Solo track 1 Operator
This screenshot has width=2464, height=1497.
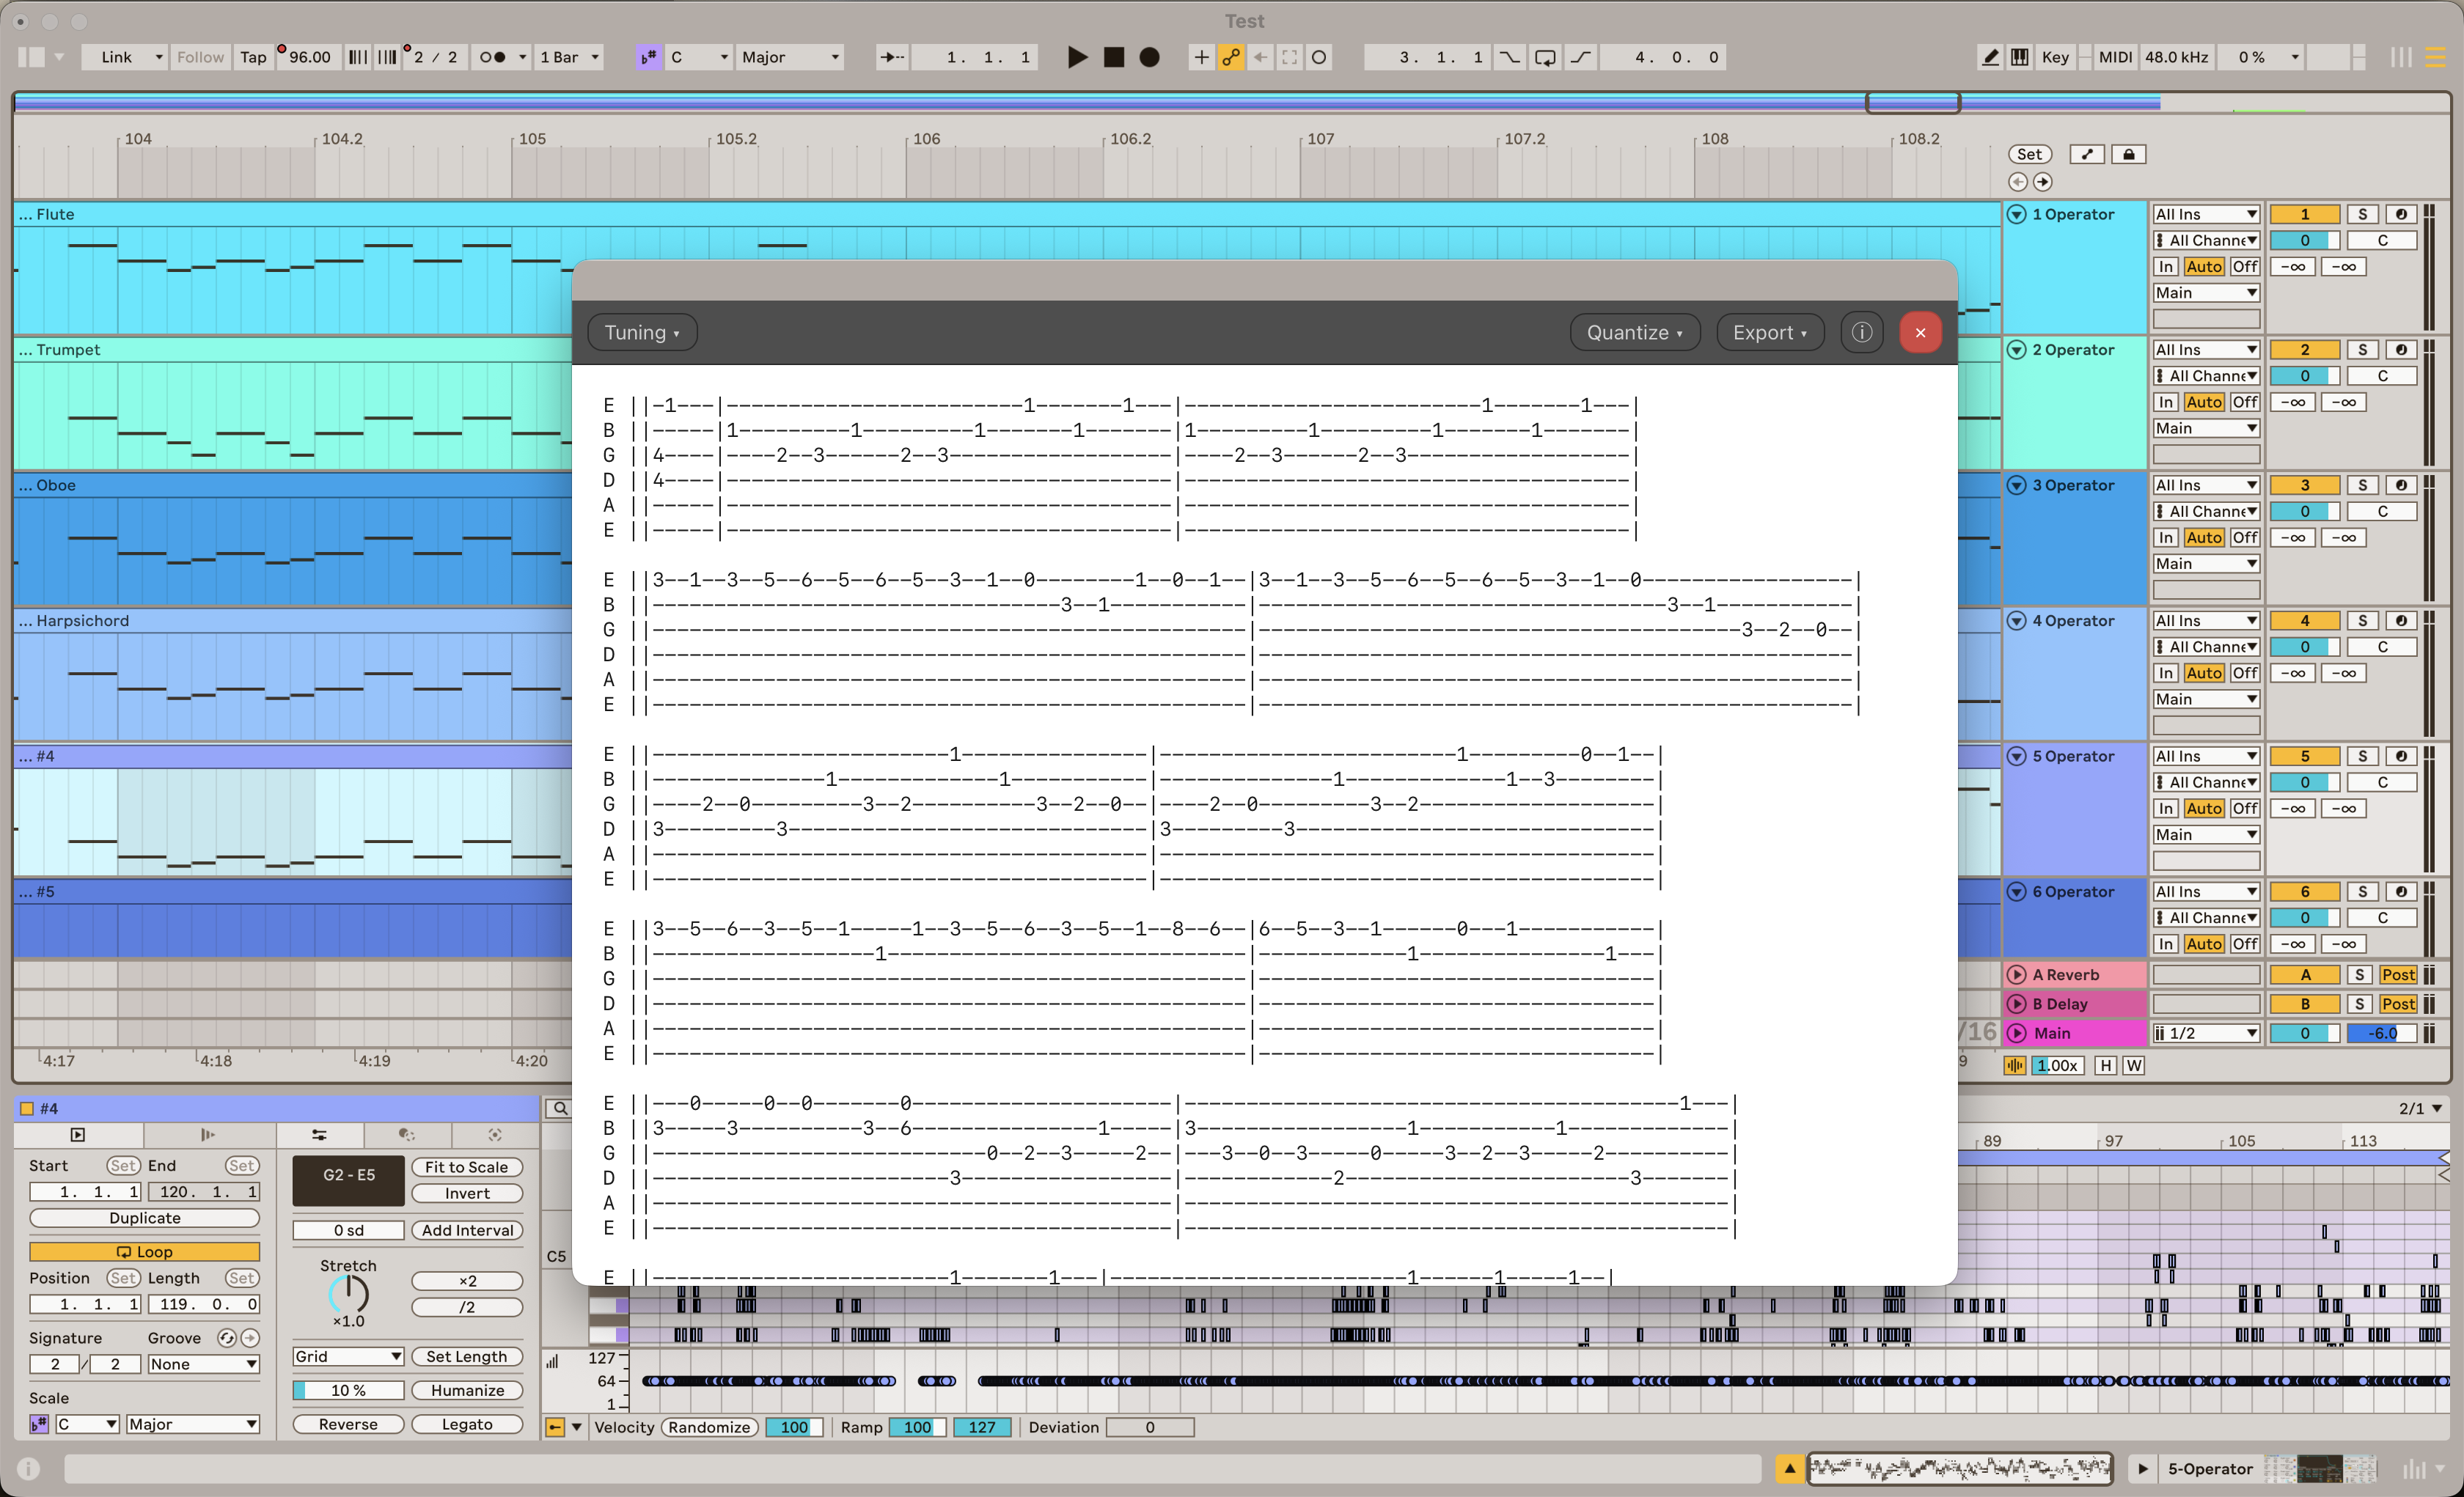2363,214
